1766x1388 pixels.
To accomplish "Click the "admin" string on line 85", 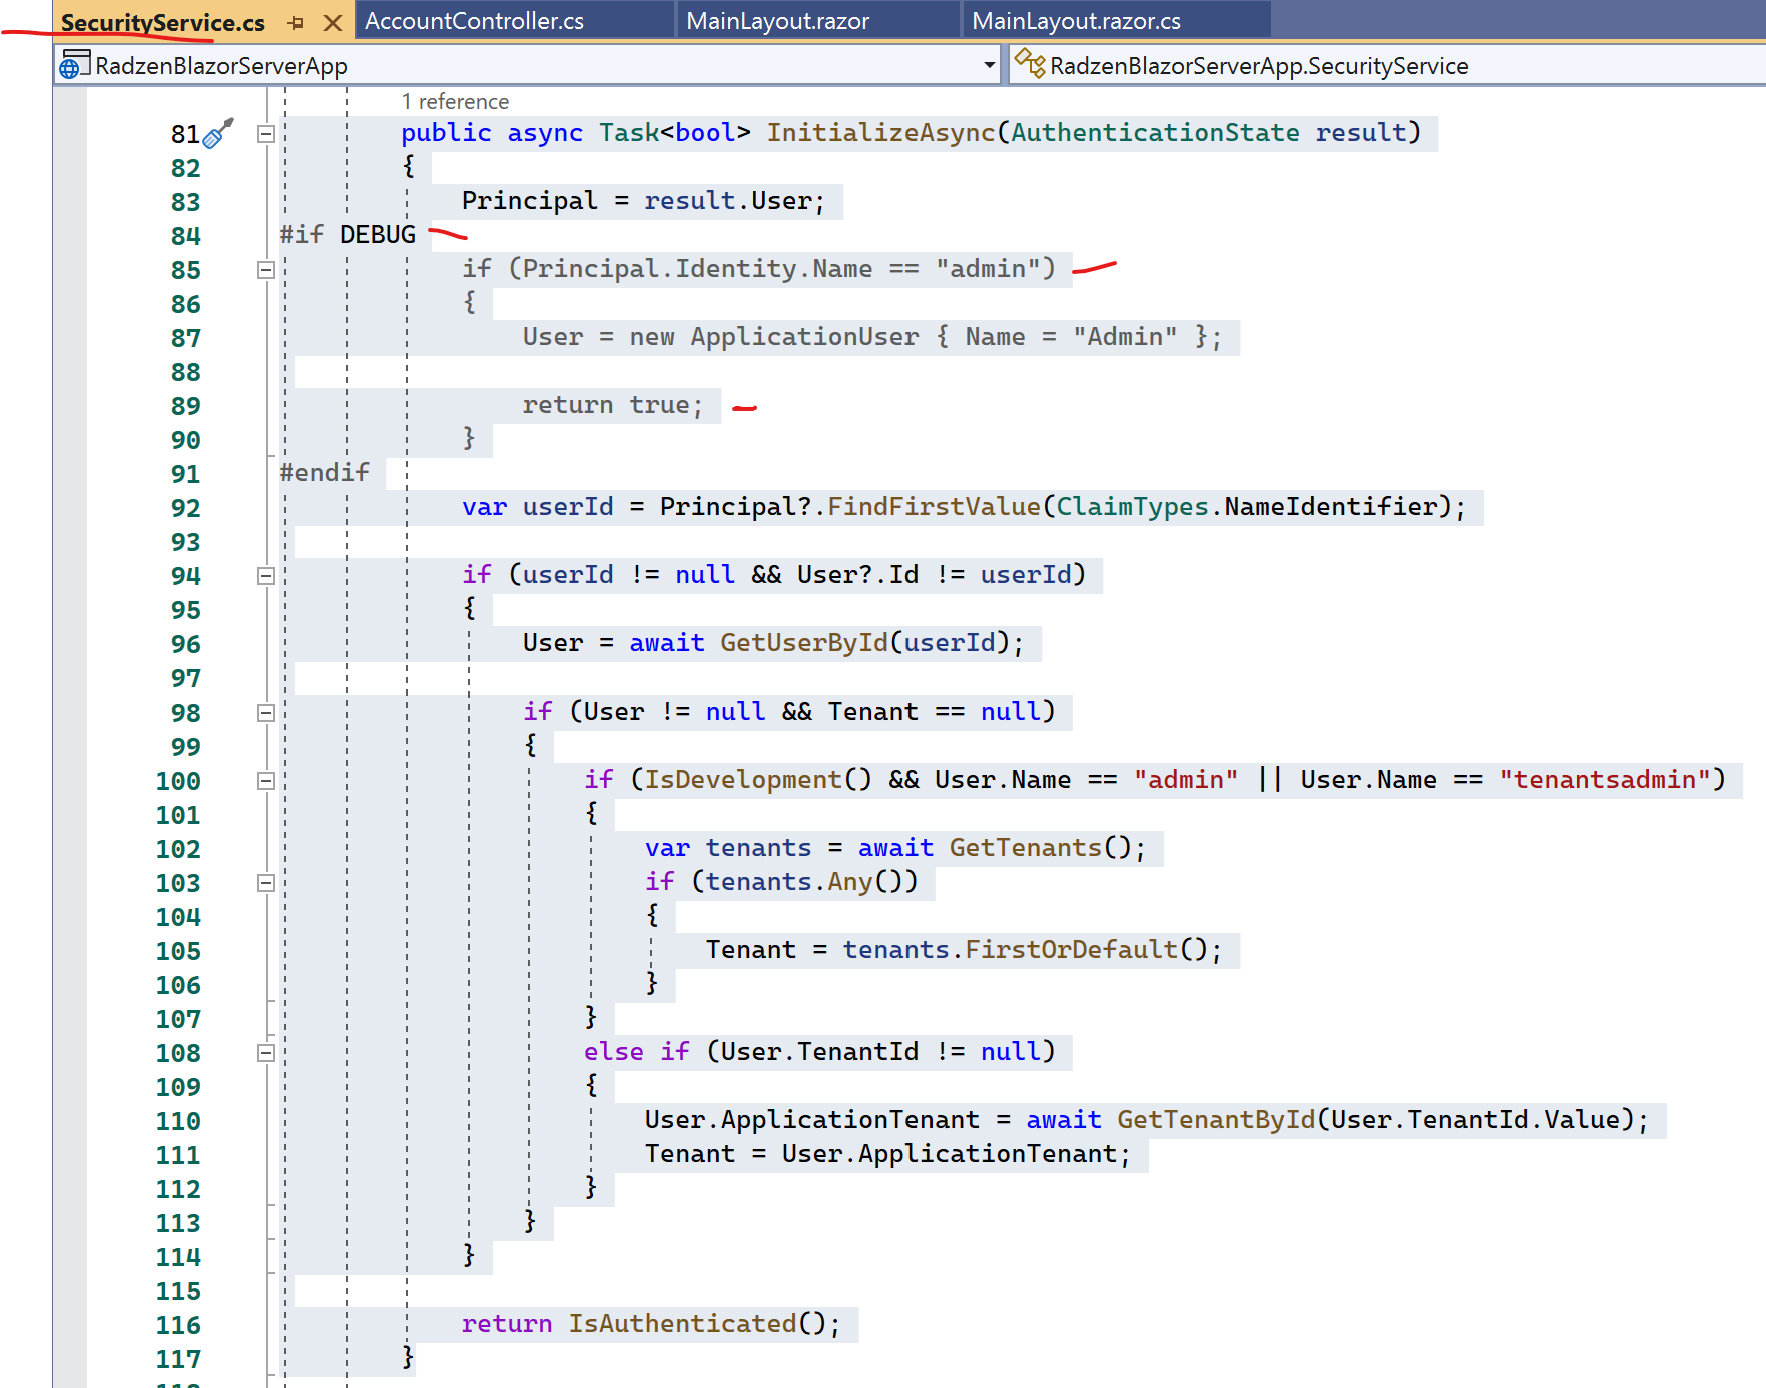I will (988, 269).
